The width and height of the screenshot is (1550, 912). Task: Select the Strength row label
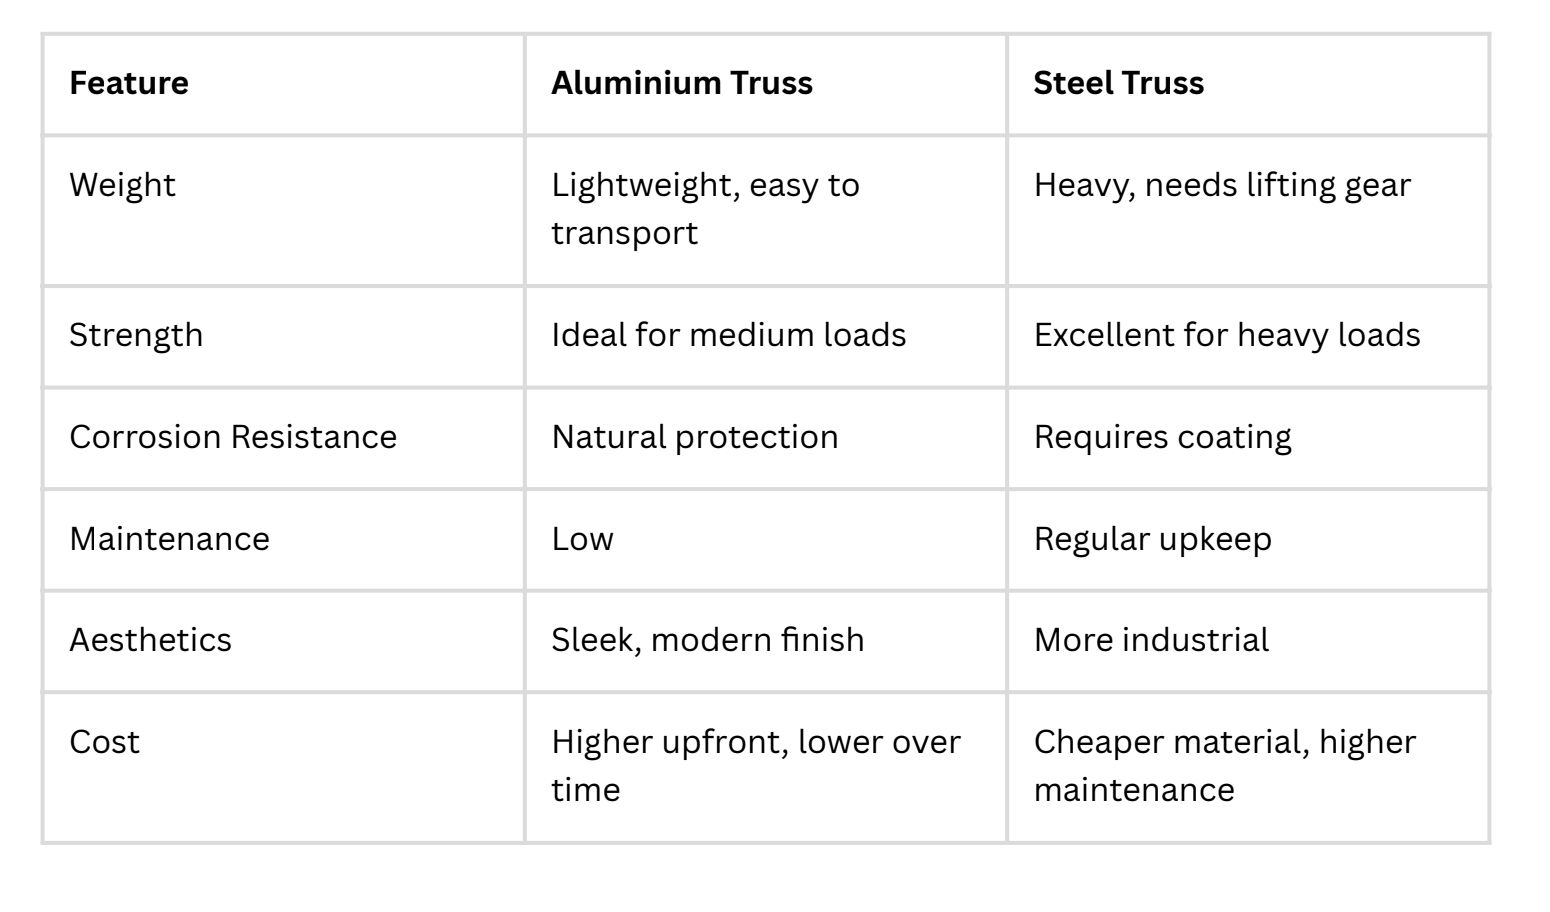[136, 335]
